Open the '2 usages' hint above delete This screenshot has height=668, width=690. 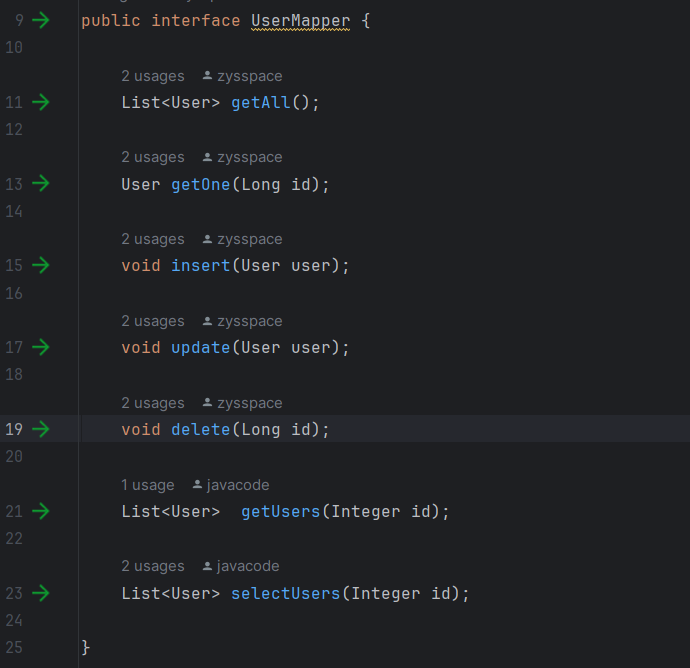tap(153, 403)
